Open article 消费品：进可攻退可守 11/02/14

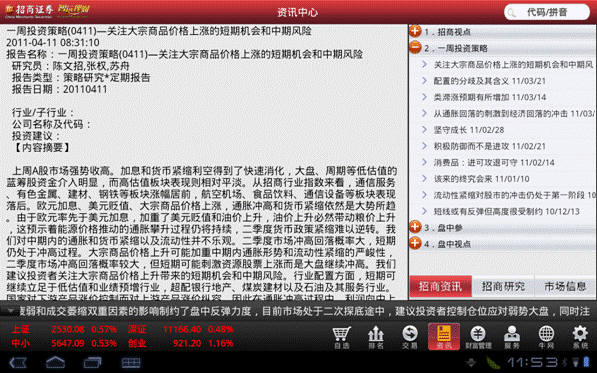pos(503,163)
